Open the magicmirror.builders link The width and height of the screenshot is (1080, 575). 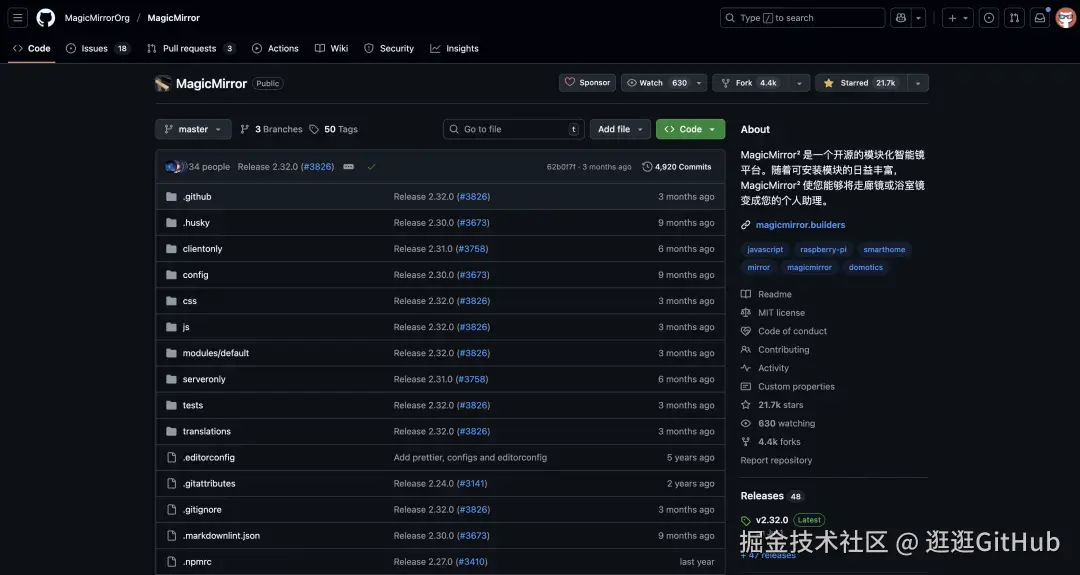pos(800,224)
